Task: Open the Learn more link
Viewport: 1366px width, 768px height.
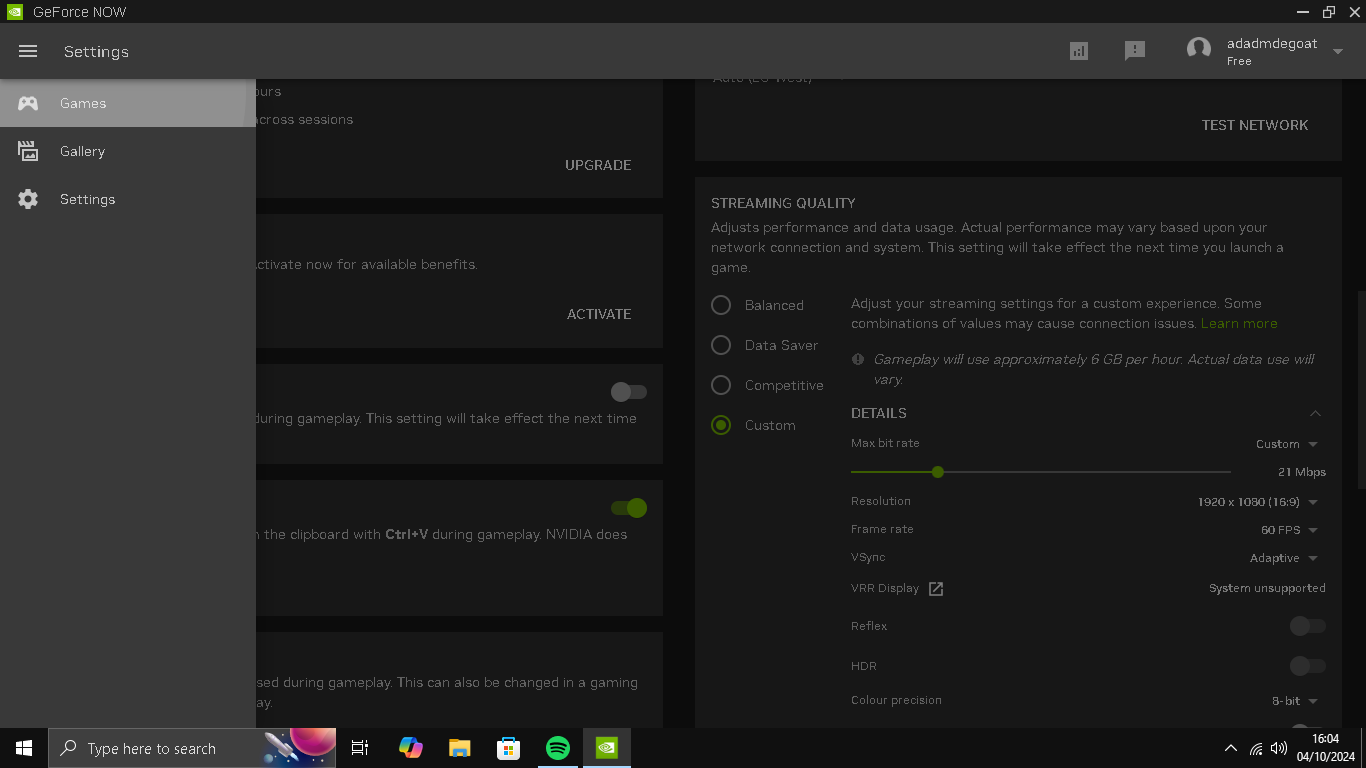Action: (x=1239, y=323)
